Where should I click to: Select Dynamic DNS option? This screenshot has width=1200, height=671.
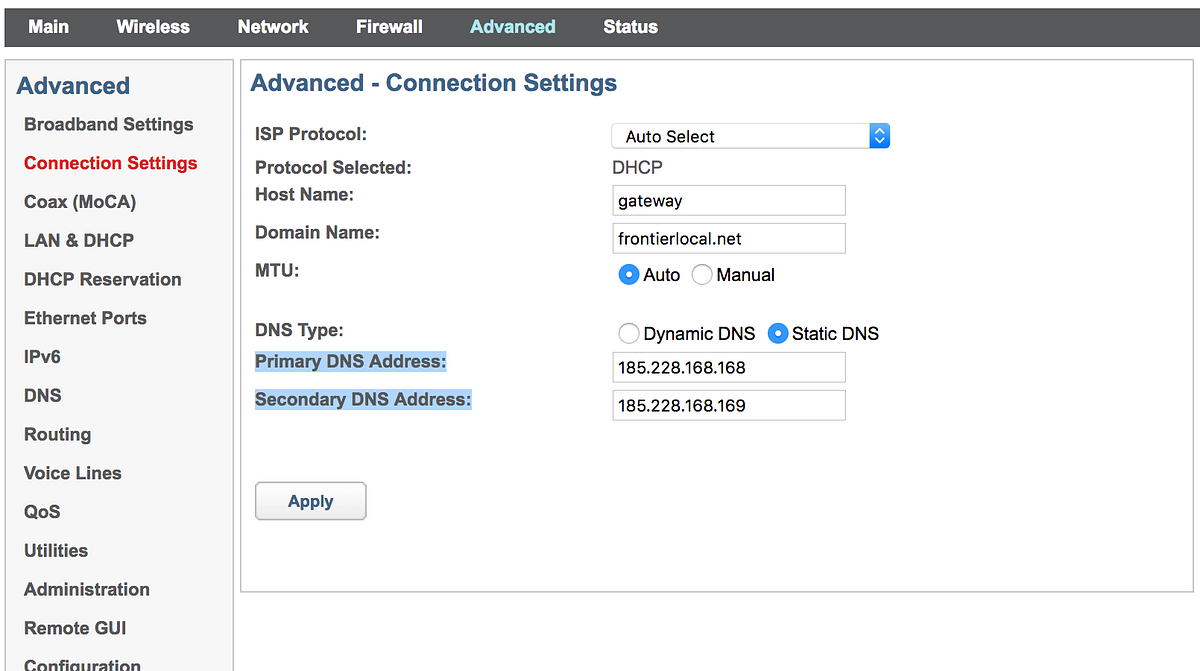point(629,333)
